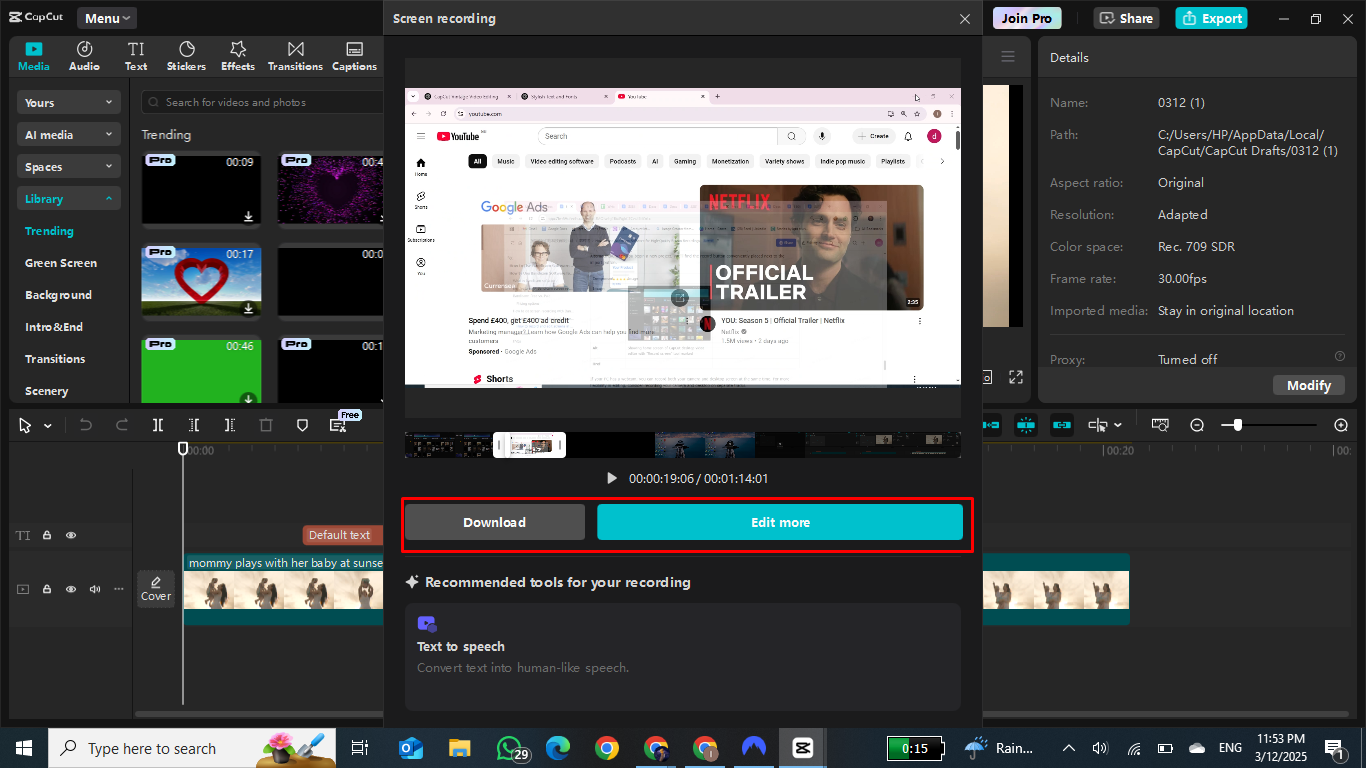
Task: Lock the video track using the lock icon
Action: 46,589
